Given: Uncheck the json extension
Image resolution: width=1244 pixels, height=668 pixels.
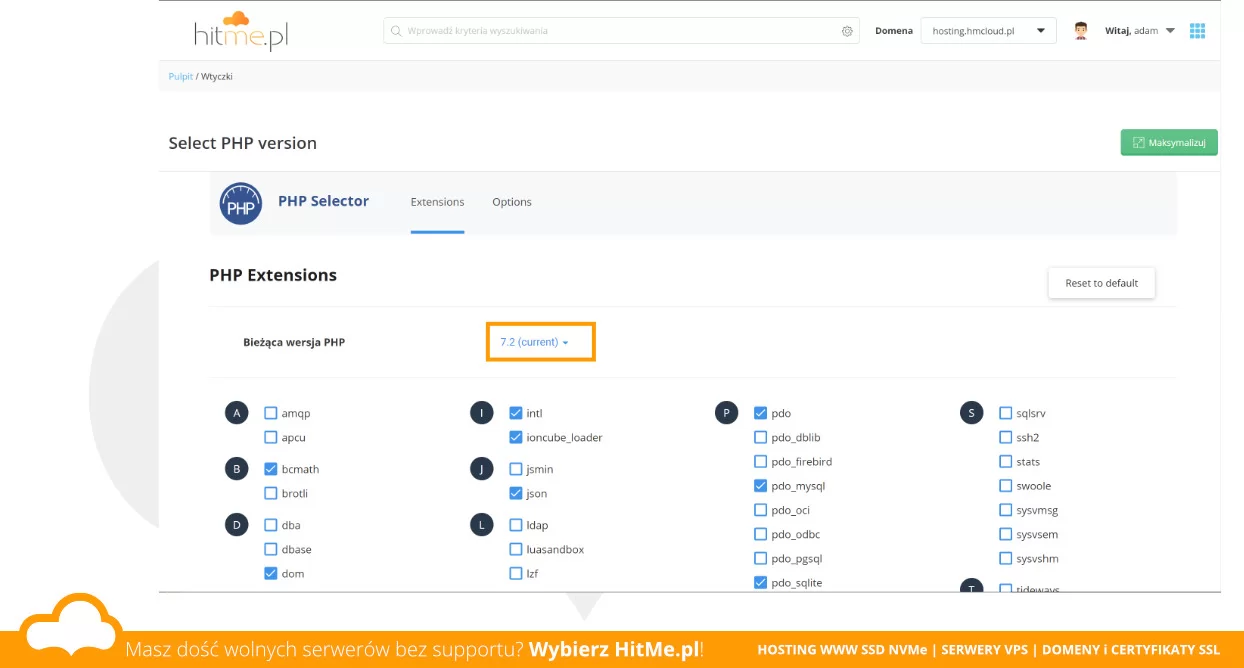Looking at the screenshot, I should point(516,493).
